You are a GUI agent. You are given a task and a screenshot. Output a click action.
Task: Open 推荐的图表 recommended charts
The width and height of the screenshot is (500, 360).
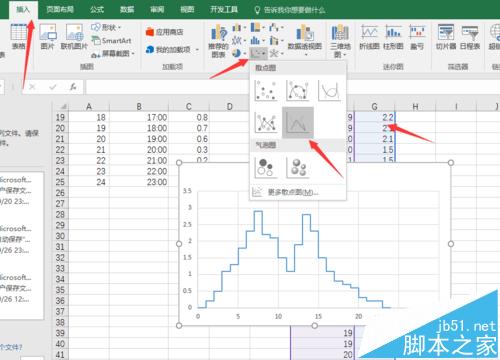click(x=219, y=41)
